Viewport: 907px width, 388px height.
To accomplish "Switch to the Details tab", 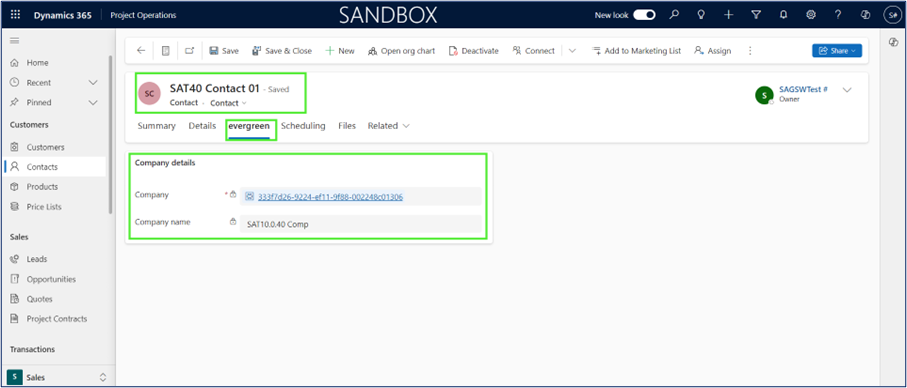I will coord(202,125).
